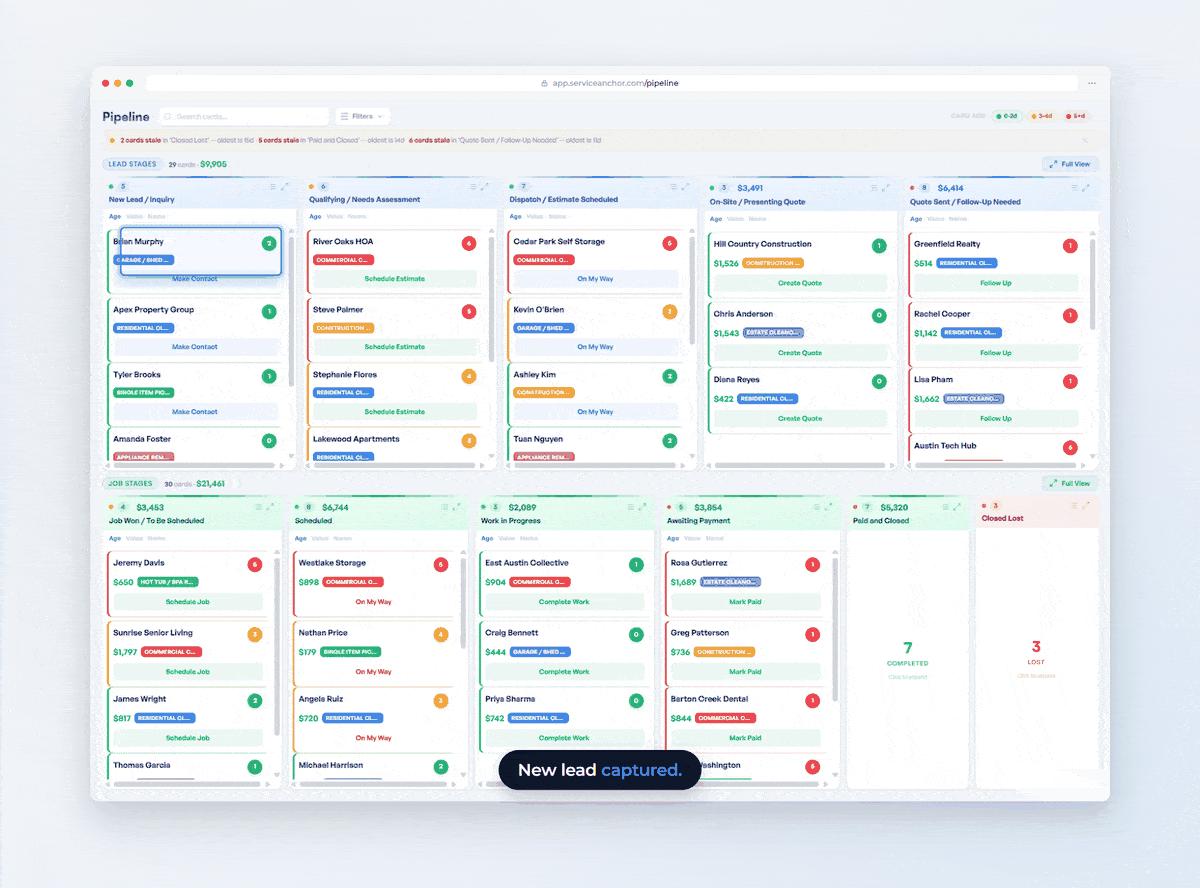
Task: Expand the Closed Lost column
Action: pyautogui.click(x=1088, y=506)
